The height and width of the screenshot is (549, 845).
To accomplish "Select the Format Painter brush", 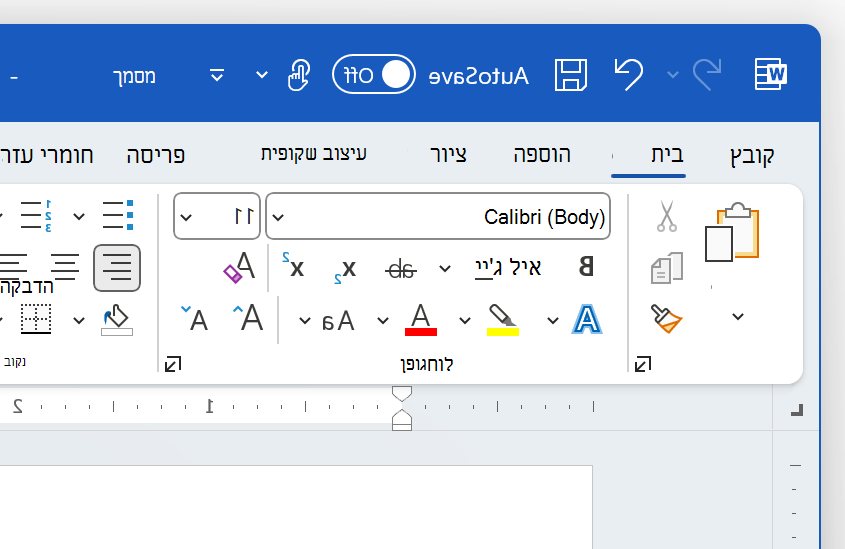I will (x=667, y=319).
